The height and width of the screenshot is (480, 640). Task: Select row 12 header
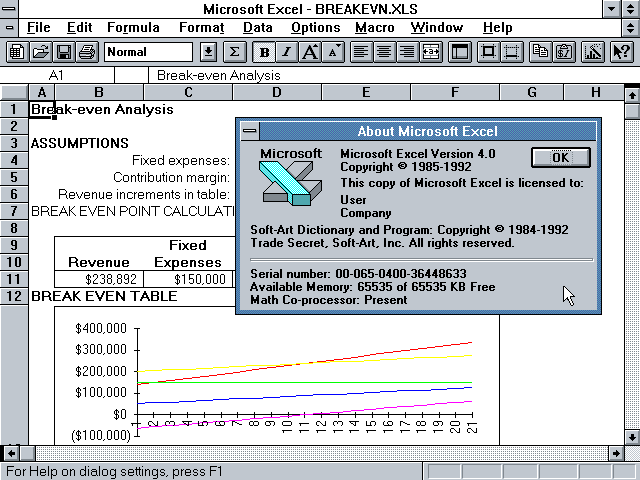14,296
